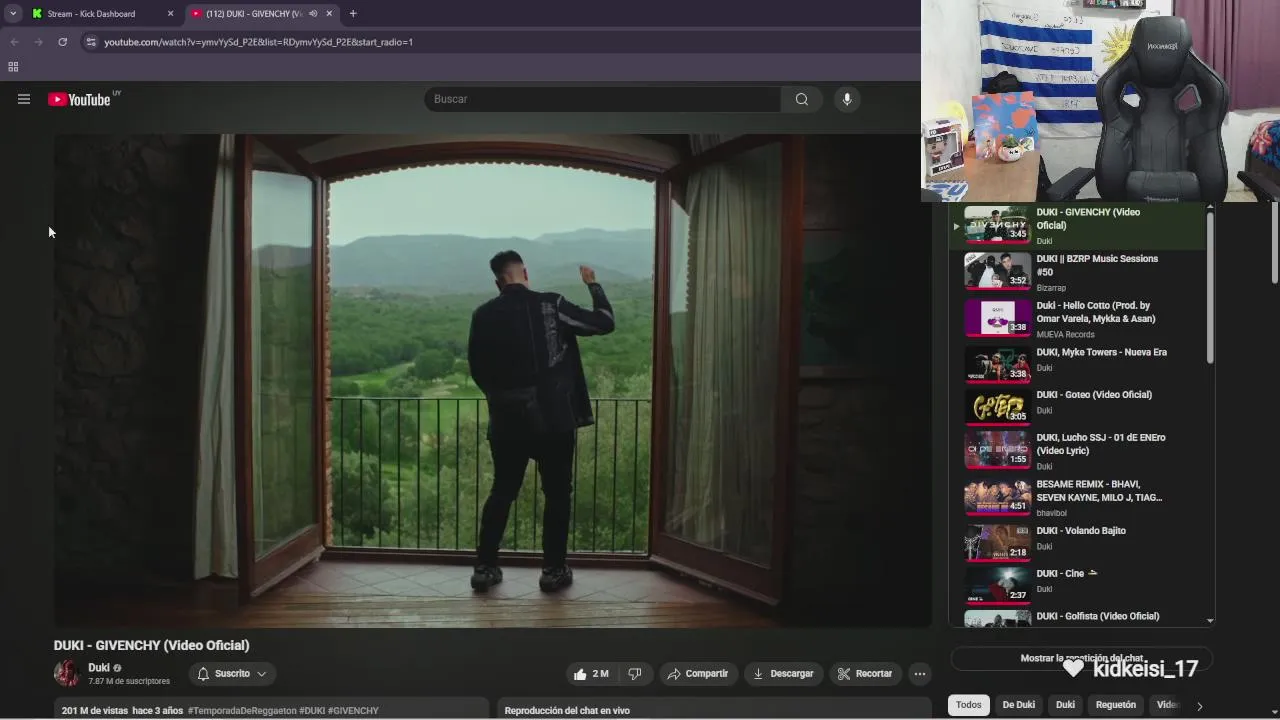Click the #TemporadaDeReggaeton hashtag

click(x=242, y=711)
